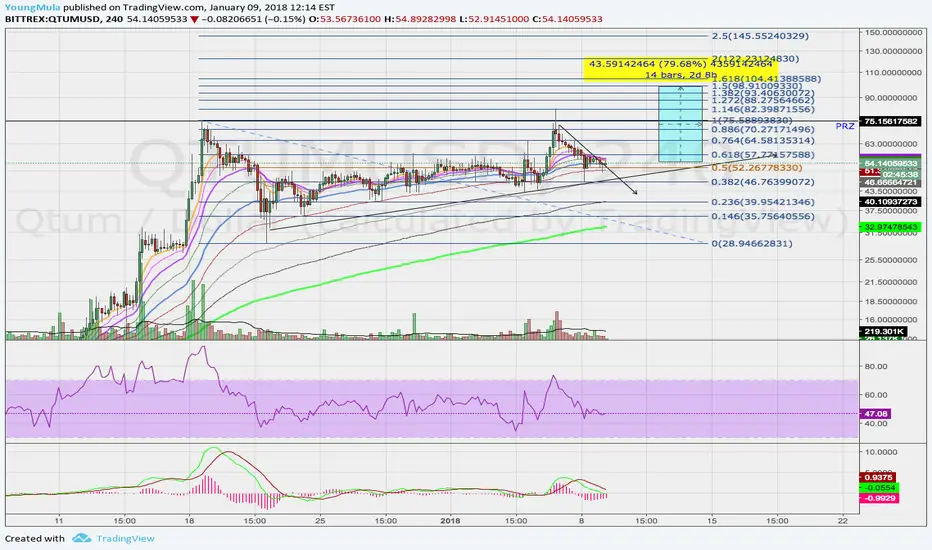This screenshot has width=932, height=550.
Task: Click the 130.00000000 price axis label
Action: point(893,52)
